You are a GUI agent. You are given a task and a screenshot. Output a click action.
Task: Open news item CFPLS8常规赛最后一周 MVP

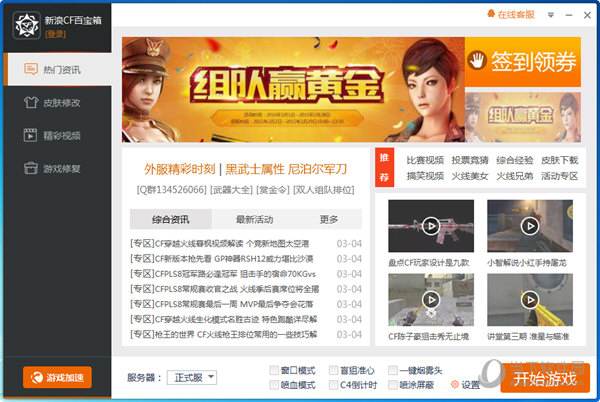222,304
